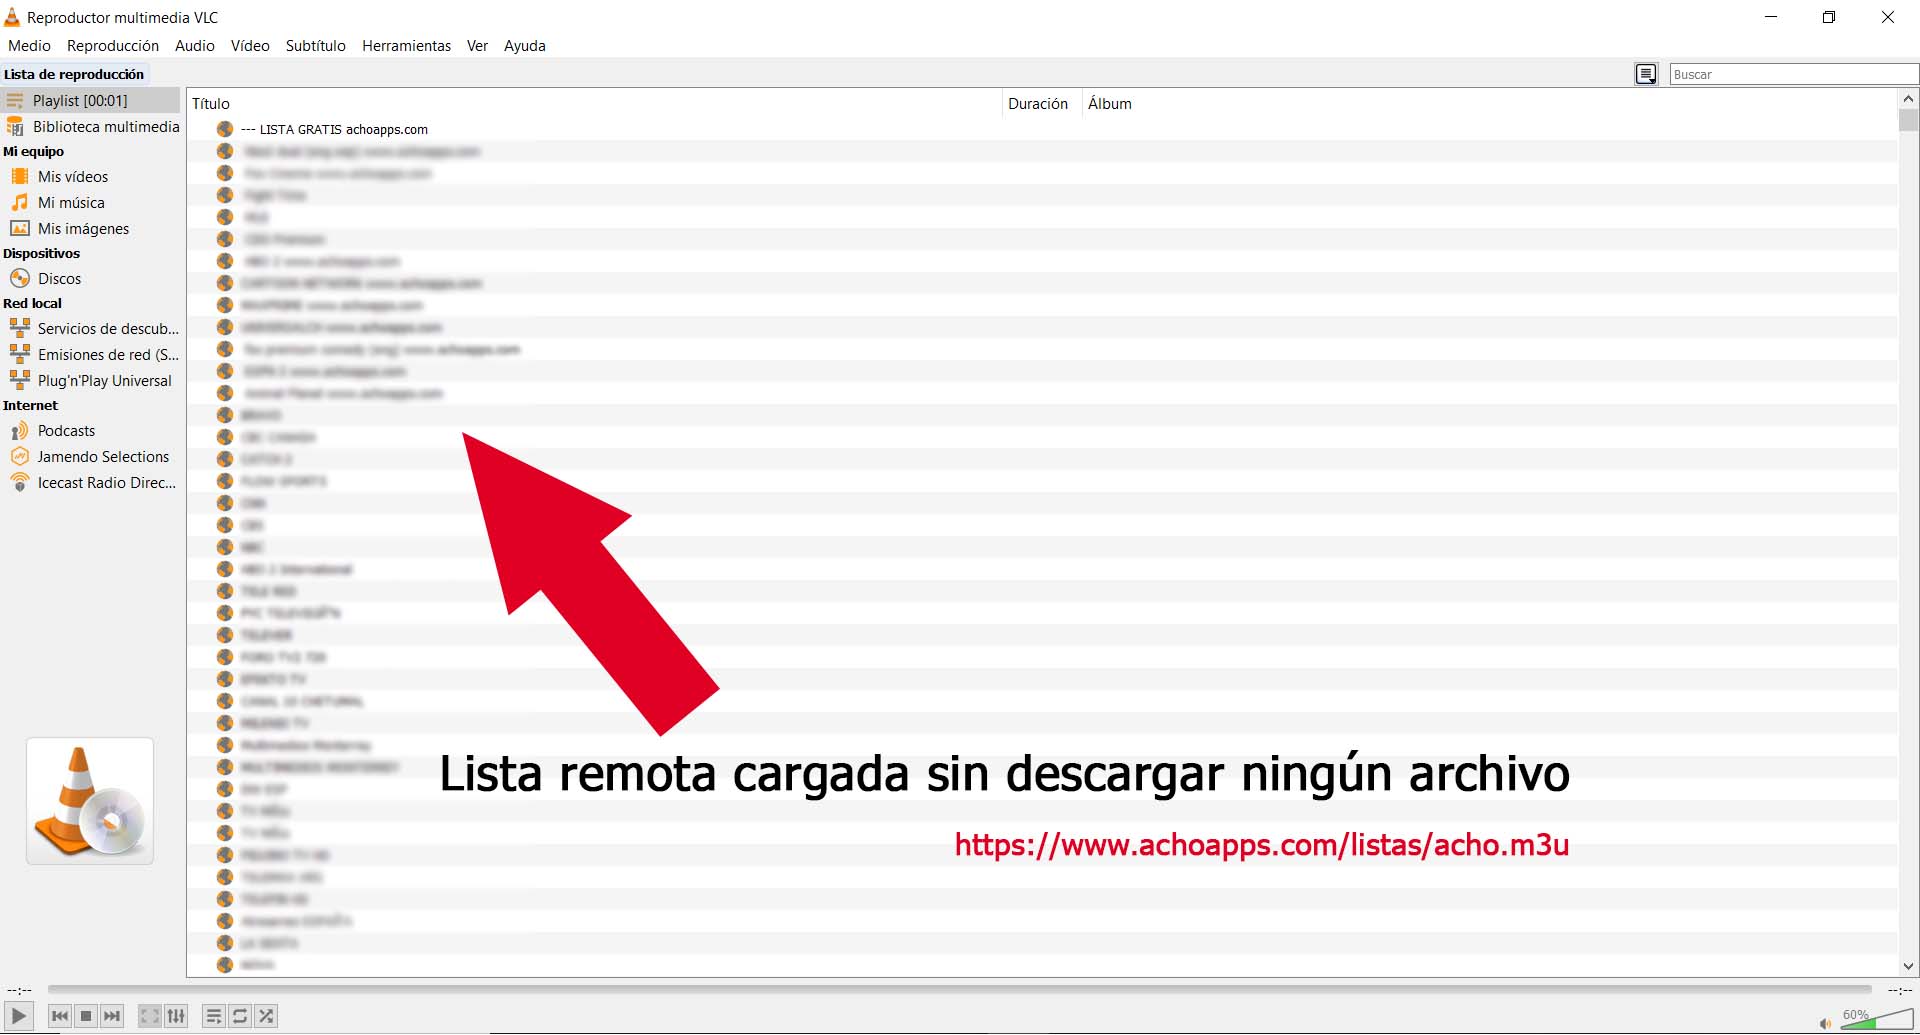Change playlist view mode icon
1920x1035 pixels.
point(1646,74)
